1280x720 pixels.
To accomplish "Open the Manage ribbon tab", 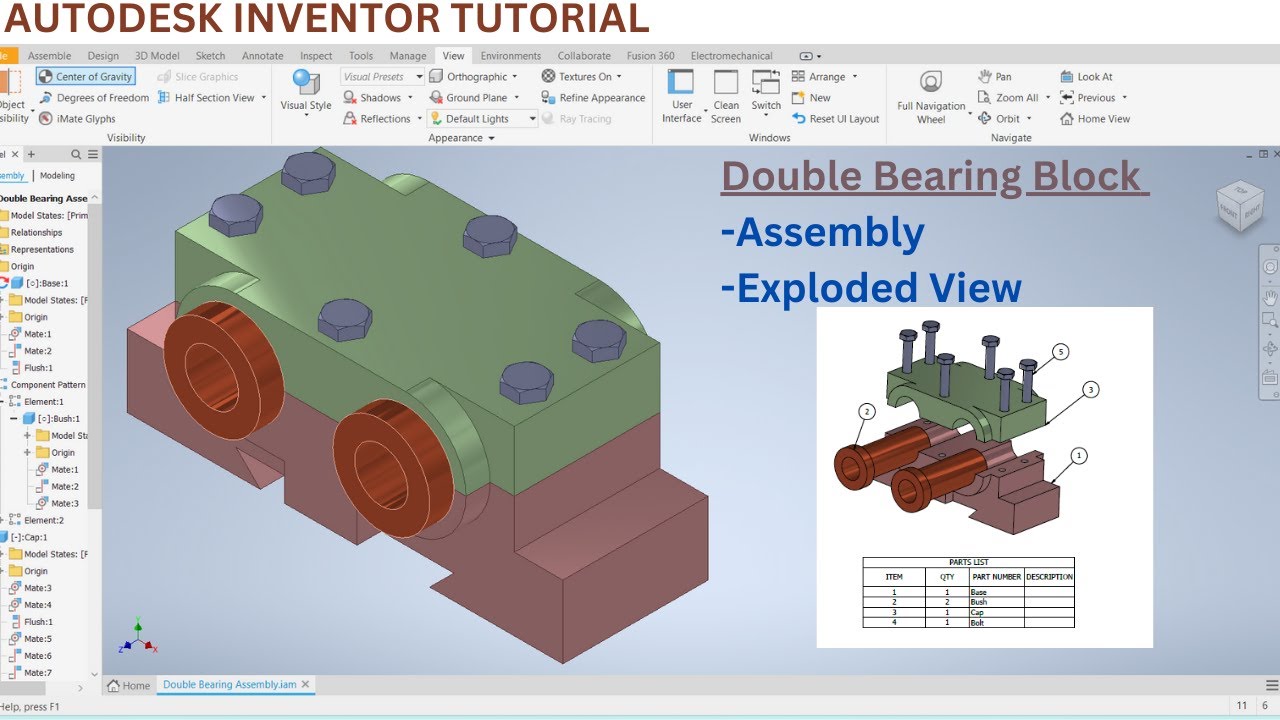I will pyautogui.click(x=408, y=56).
